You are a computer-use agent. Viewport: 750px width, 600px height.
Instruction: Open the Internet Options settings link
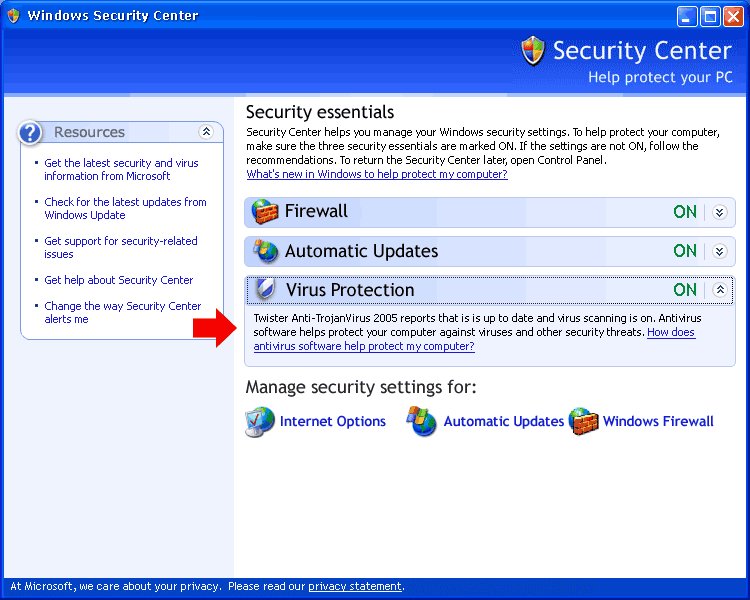point(333,422)
